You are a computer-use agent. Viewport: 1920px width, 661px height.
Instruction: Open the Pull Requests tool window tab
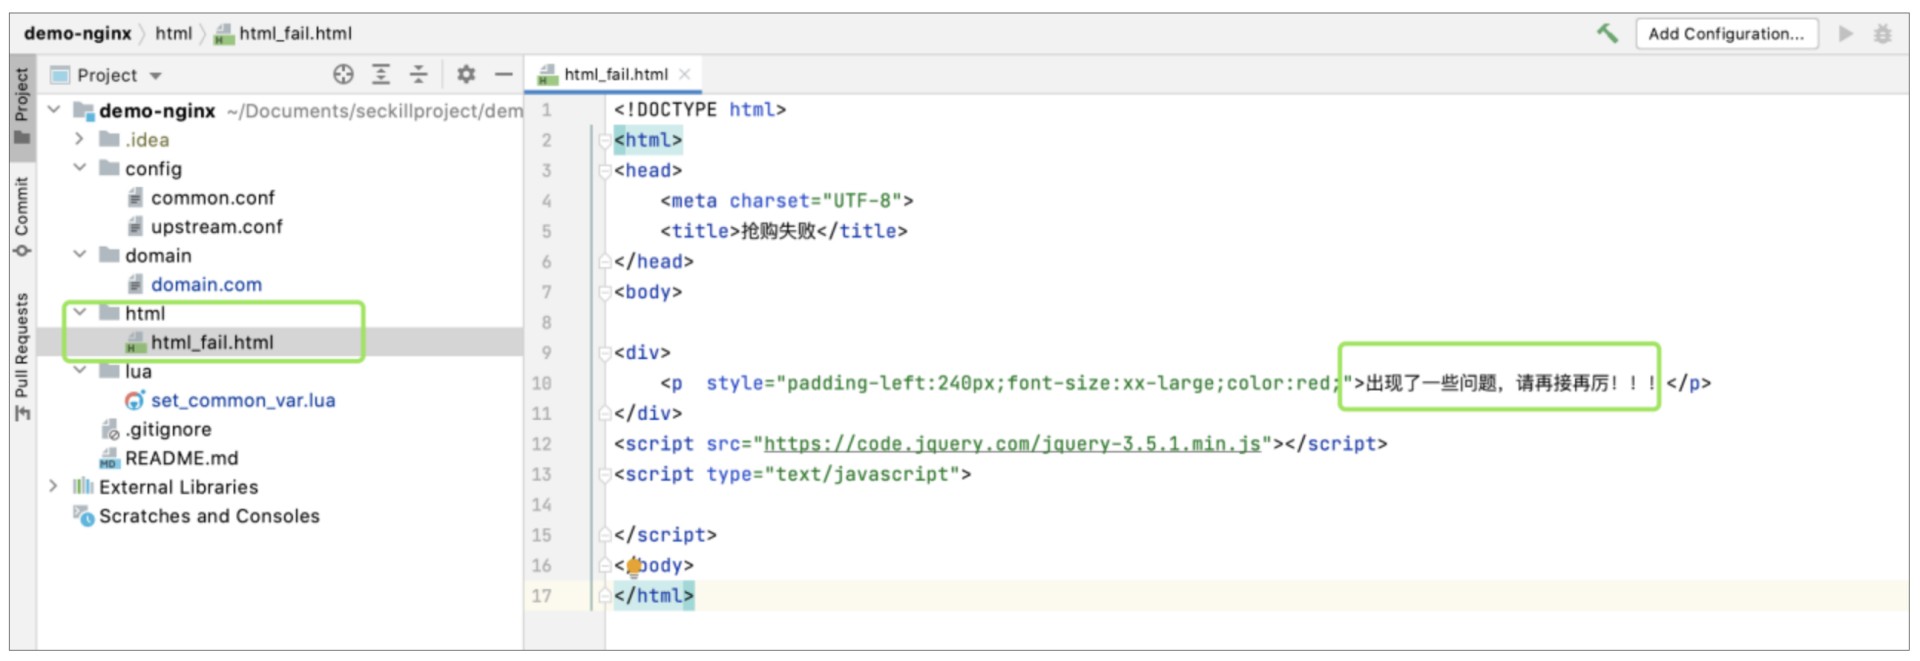[21, 355]
